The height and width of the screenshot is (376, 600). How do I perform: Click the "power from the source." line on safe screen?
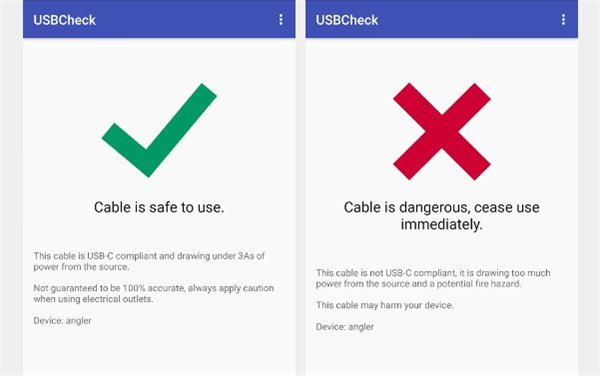[81, 267]
